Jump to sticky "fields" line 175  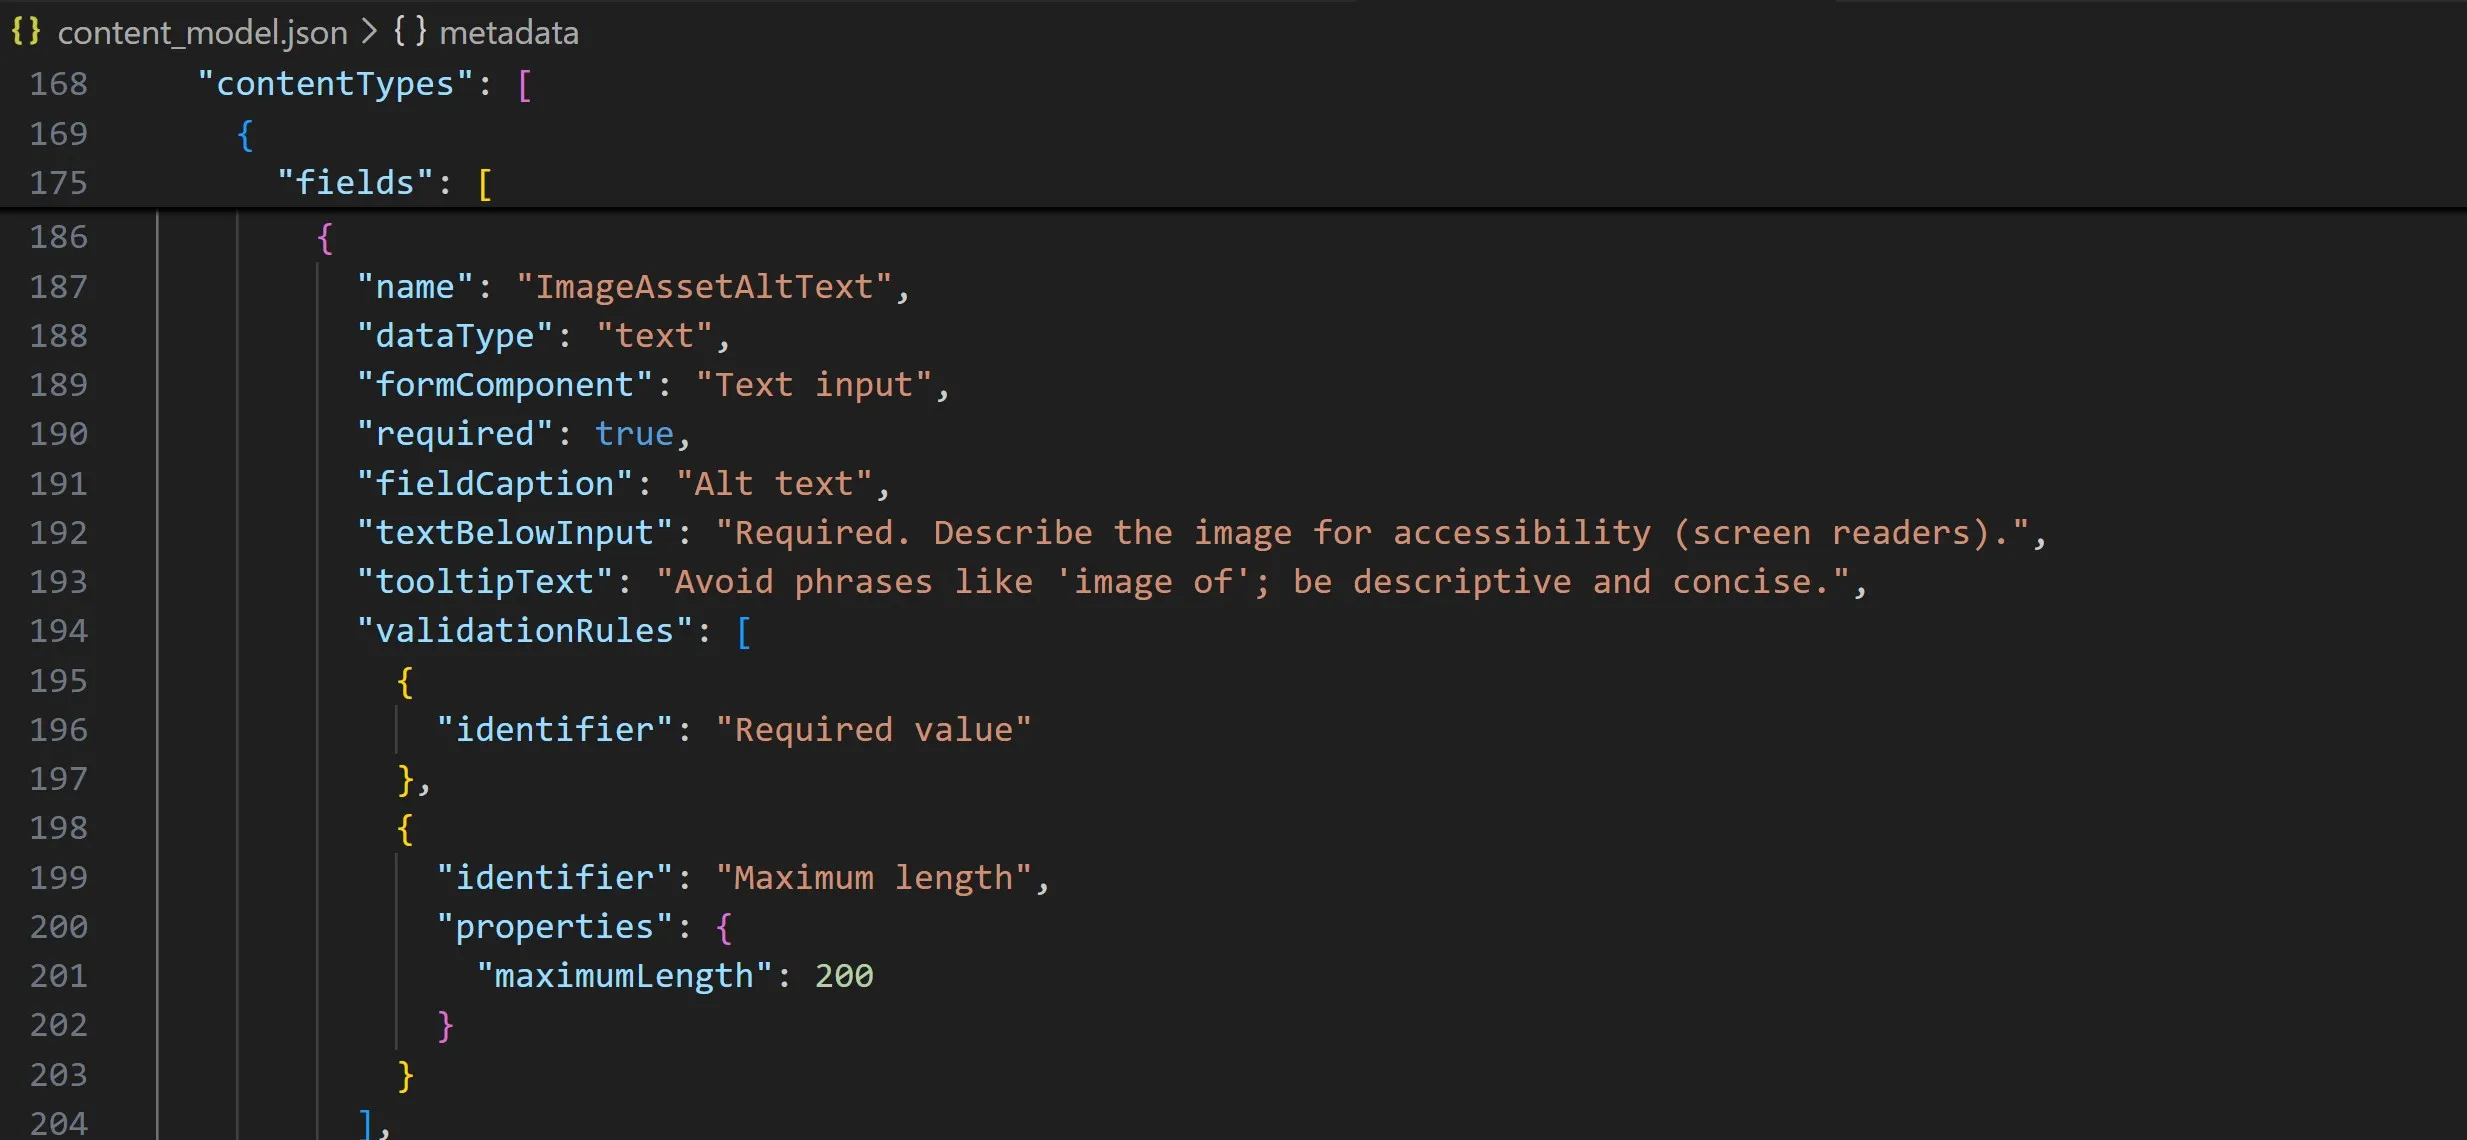(354, 183)
